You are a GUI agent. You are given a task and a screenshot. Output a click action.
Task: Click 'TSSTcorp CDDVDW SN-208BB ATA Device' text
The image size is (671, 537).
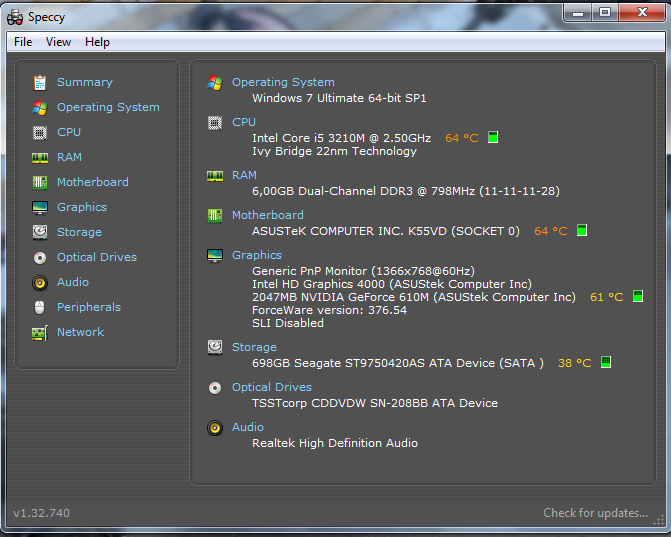coord(374,403)
